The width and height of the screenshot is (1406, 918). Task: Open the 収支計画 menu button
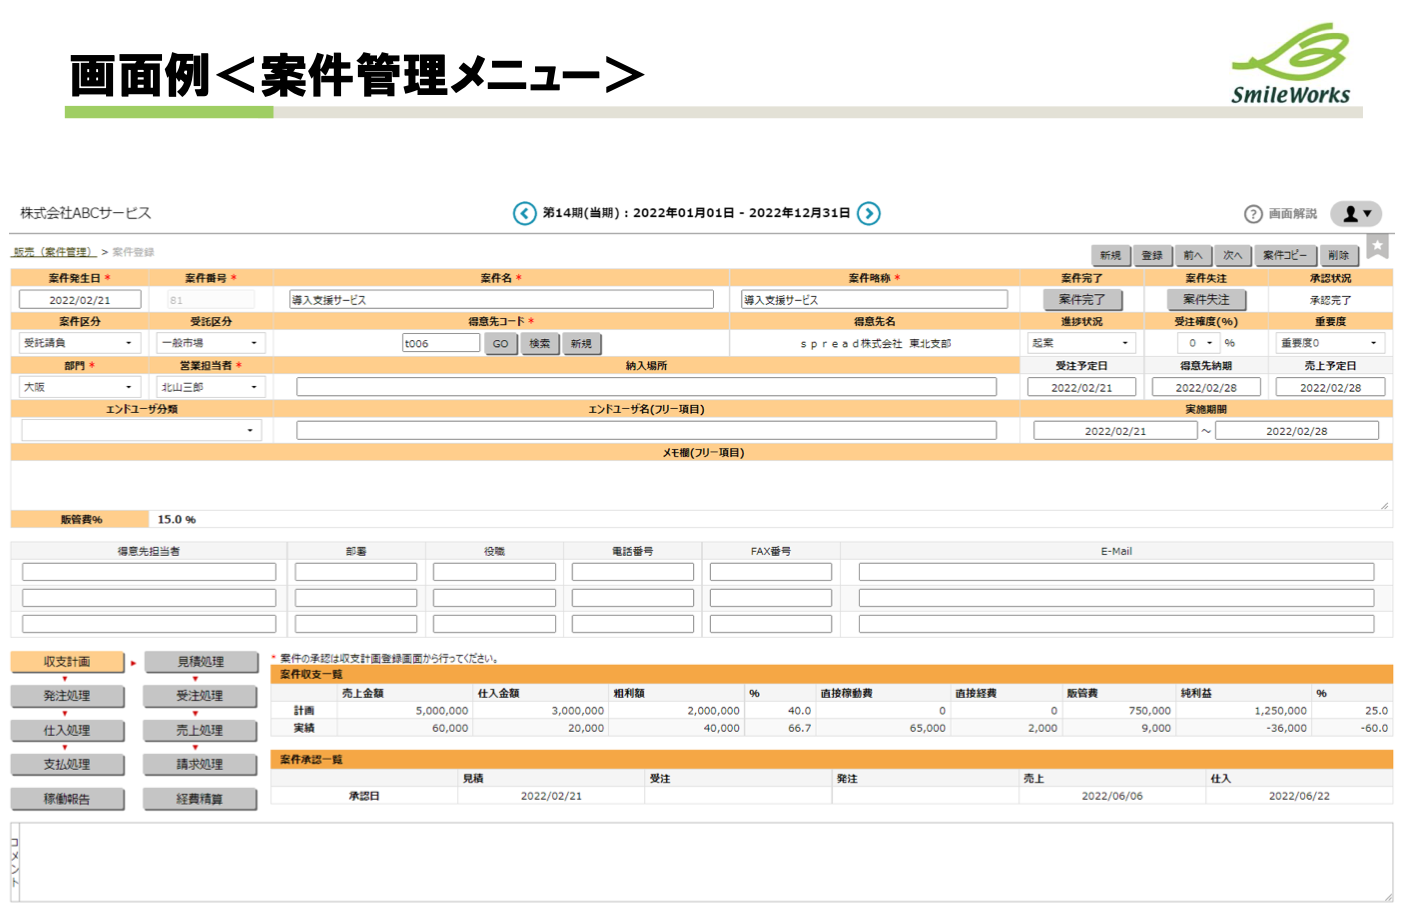click(x=67, y=662)
